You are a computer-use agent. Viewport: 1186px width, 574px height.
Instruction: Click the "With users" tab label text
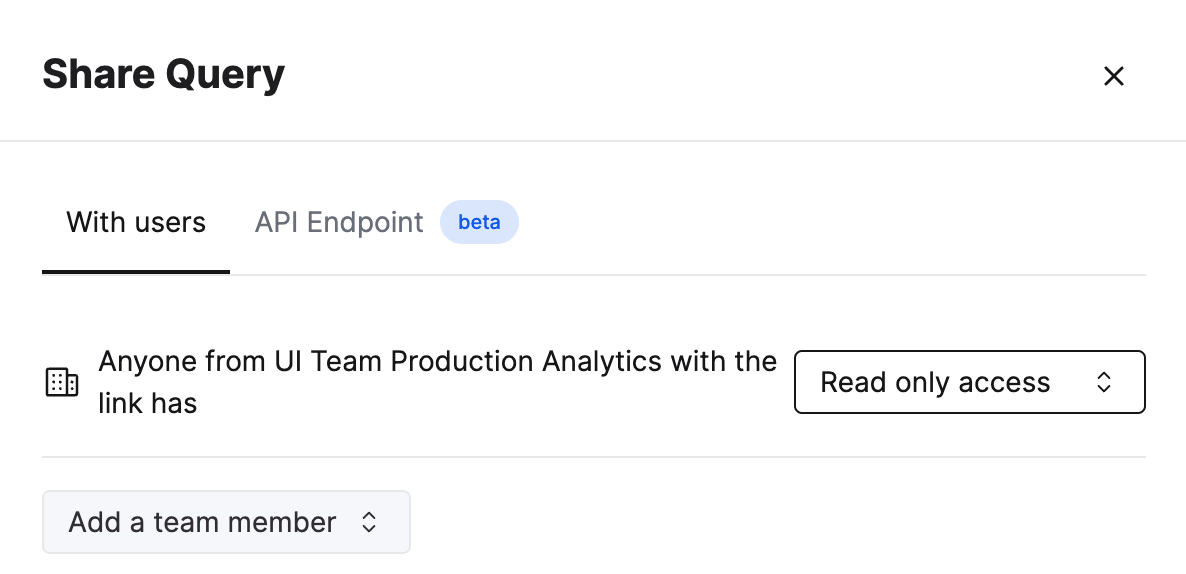point(136,222)
